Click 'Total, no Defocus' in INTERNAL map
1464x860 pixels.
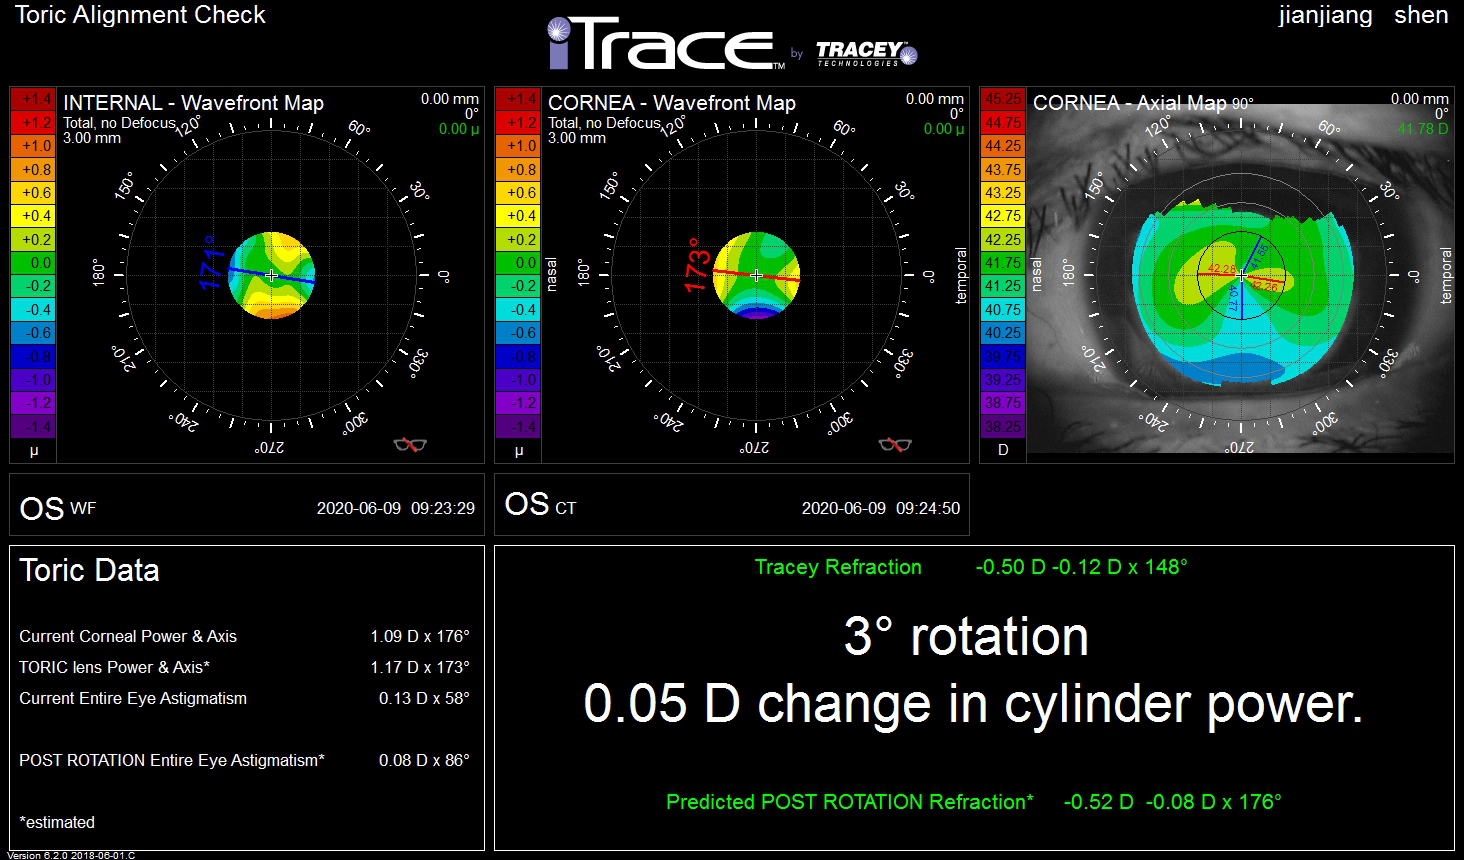119,123
